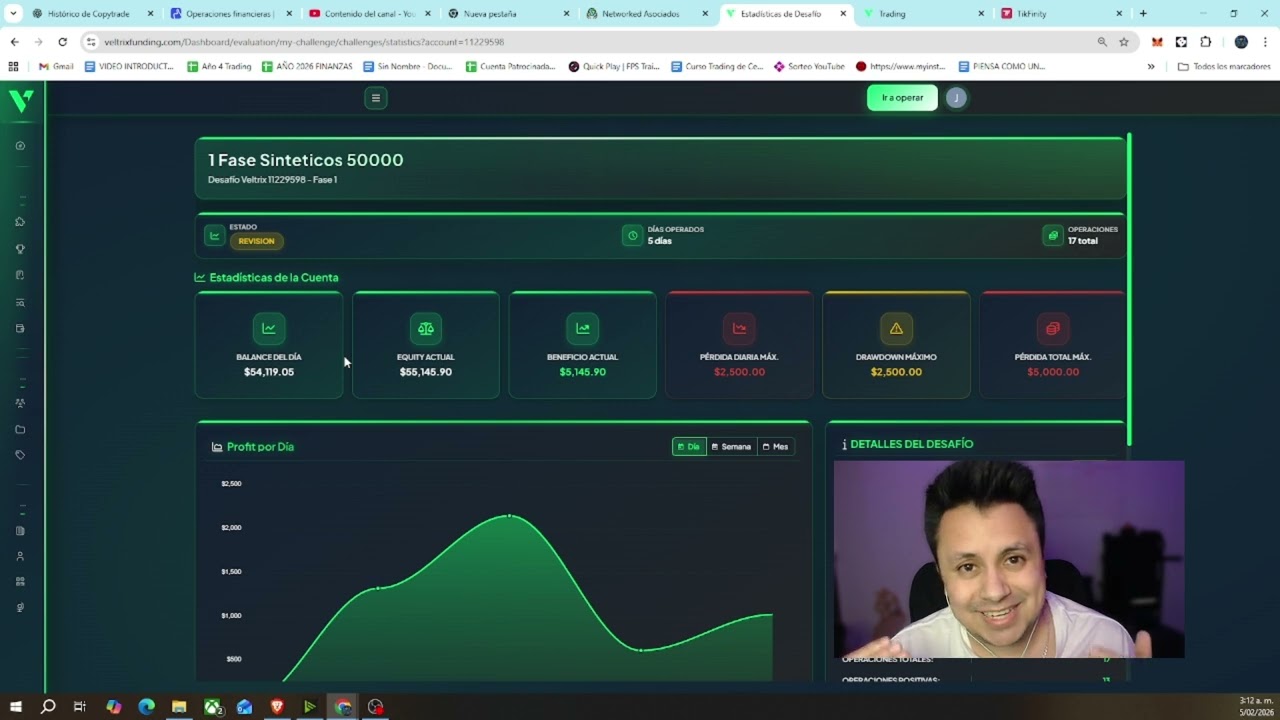
Task: Reload the page with browser refresh button
Action: [62, 42]
